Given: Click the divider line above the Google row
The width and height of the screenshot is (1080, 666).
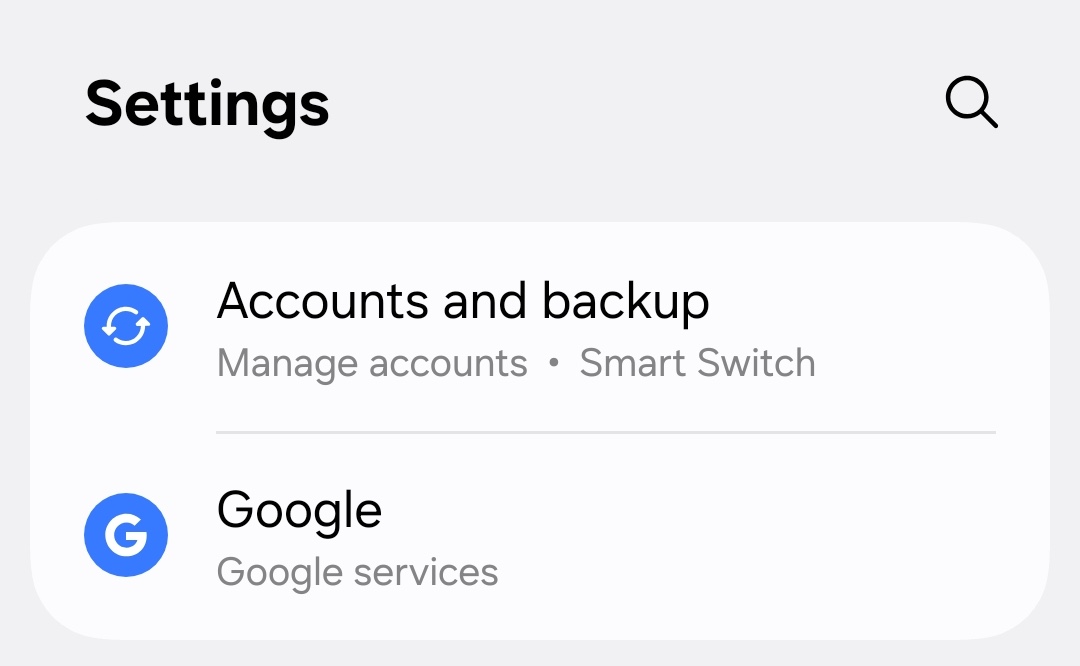Looking at the screenshot, I should 606,433.
